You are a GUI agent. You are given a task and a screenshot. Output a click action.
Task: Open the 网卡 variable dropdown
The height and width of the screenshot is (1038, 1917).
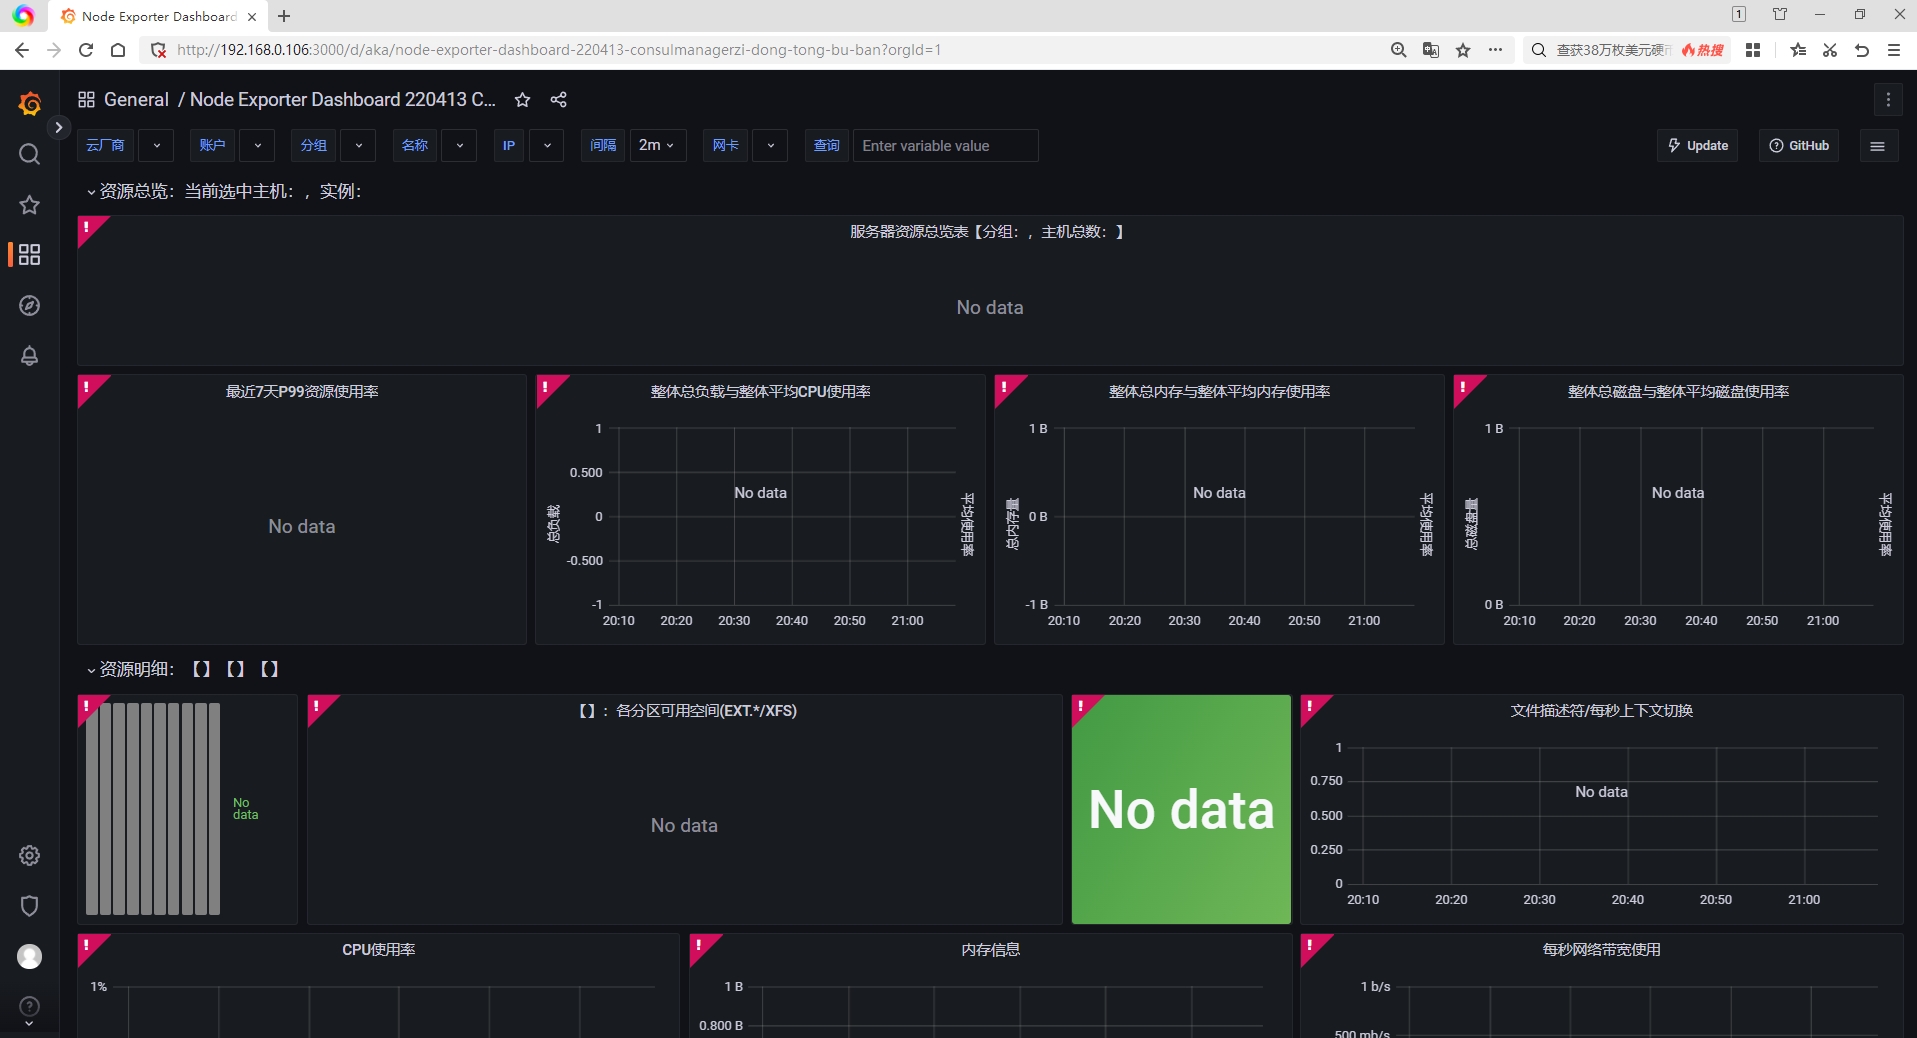(770, 146)
